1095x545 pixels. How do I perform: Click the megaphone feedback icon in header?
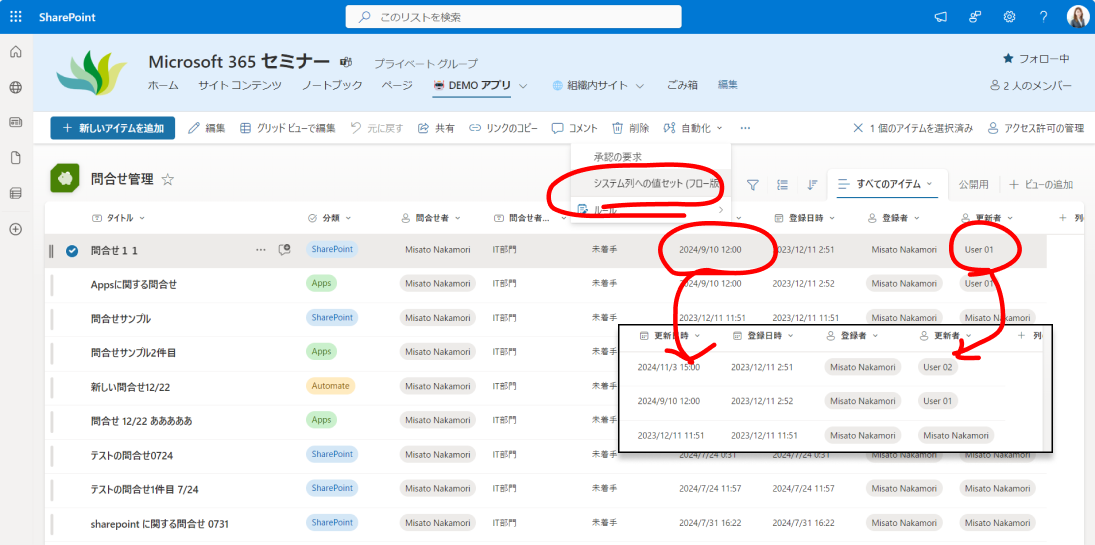(941, 17)
